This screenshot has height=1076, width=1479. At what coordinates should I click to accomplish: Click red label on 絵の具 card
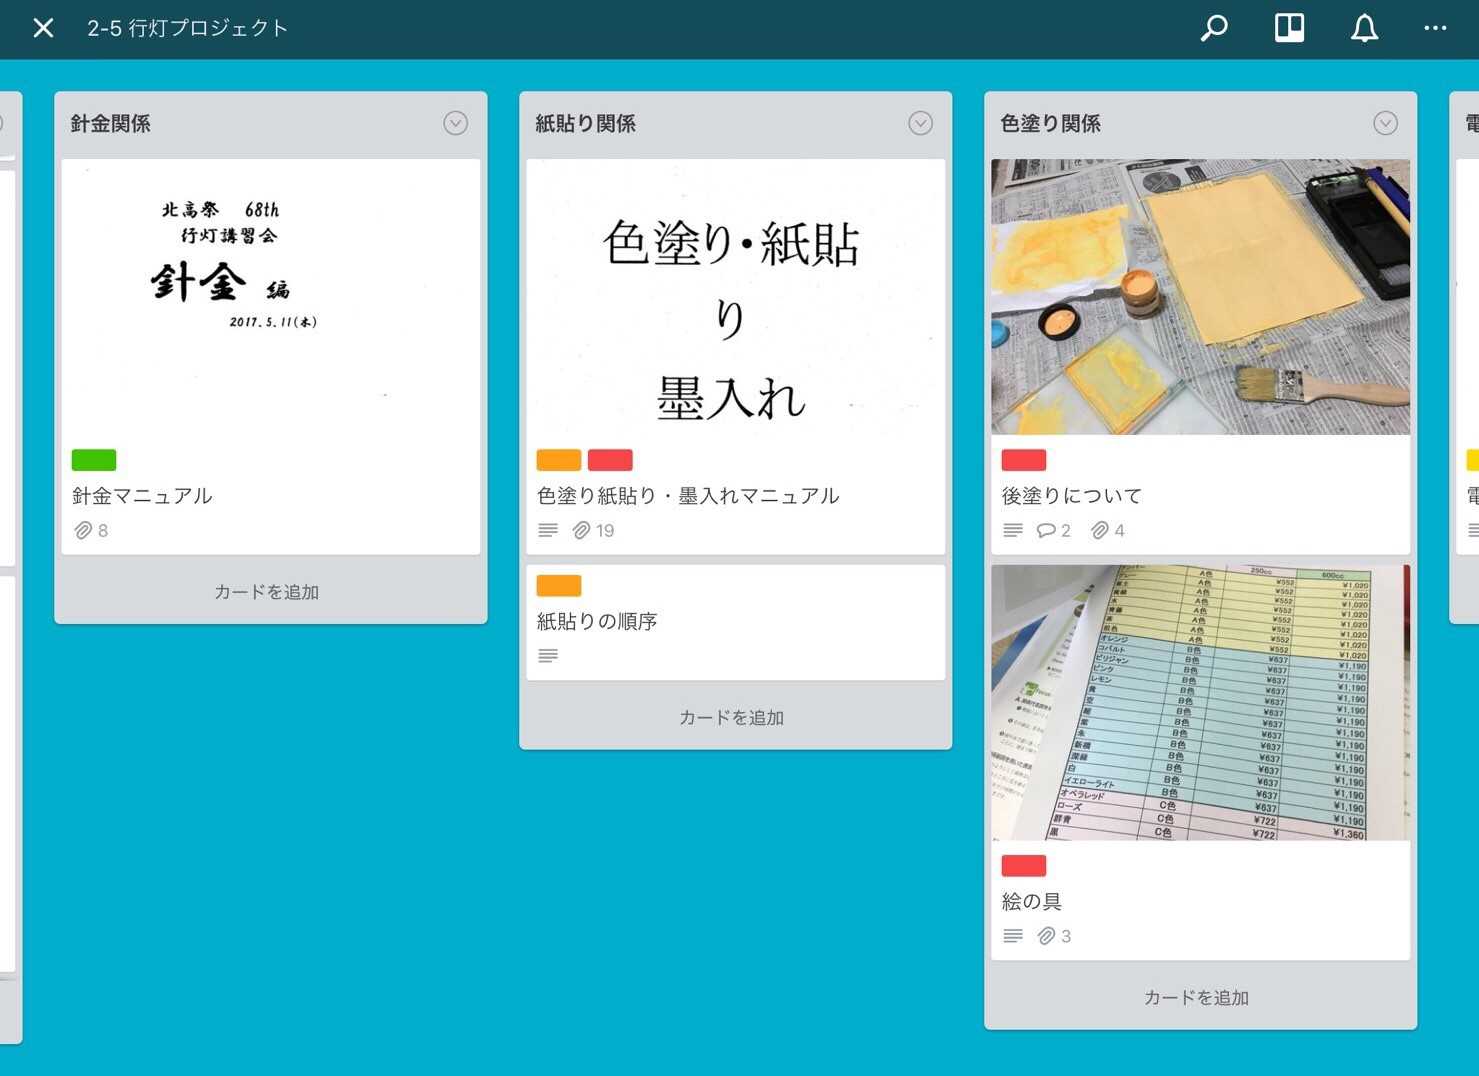coord(1024,866)
